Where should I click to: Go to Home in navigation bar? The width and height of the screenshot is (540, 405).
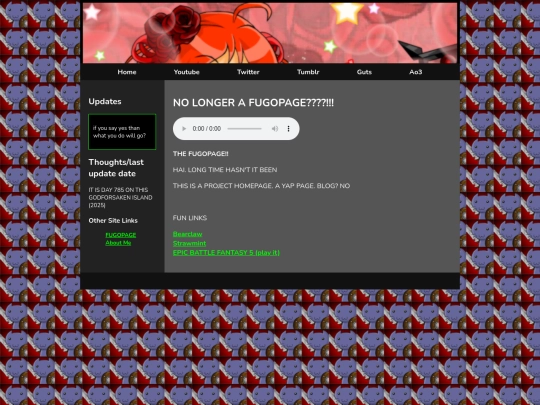tap(127, 72)
